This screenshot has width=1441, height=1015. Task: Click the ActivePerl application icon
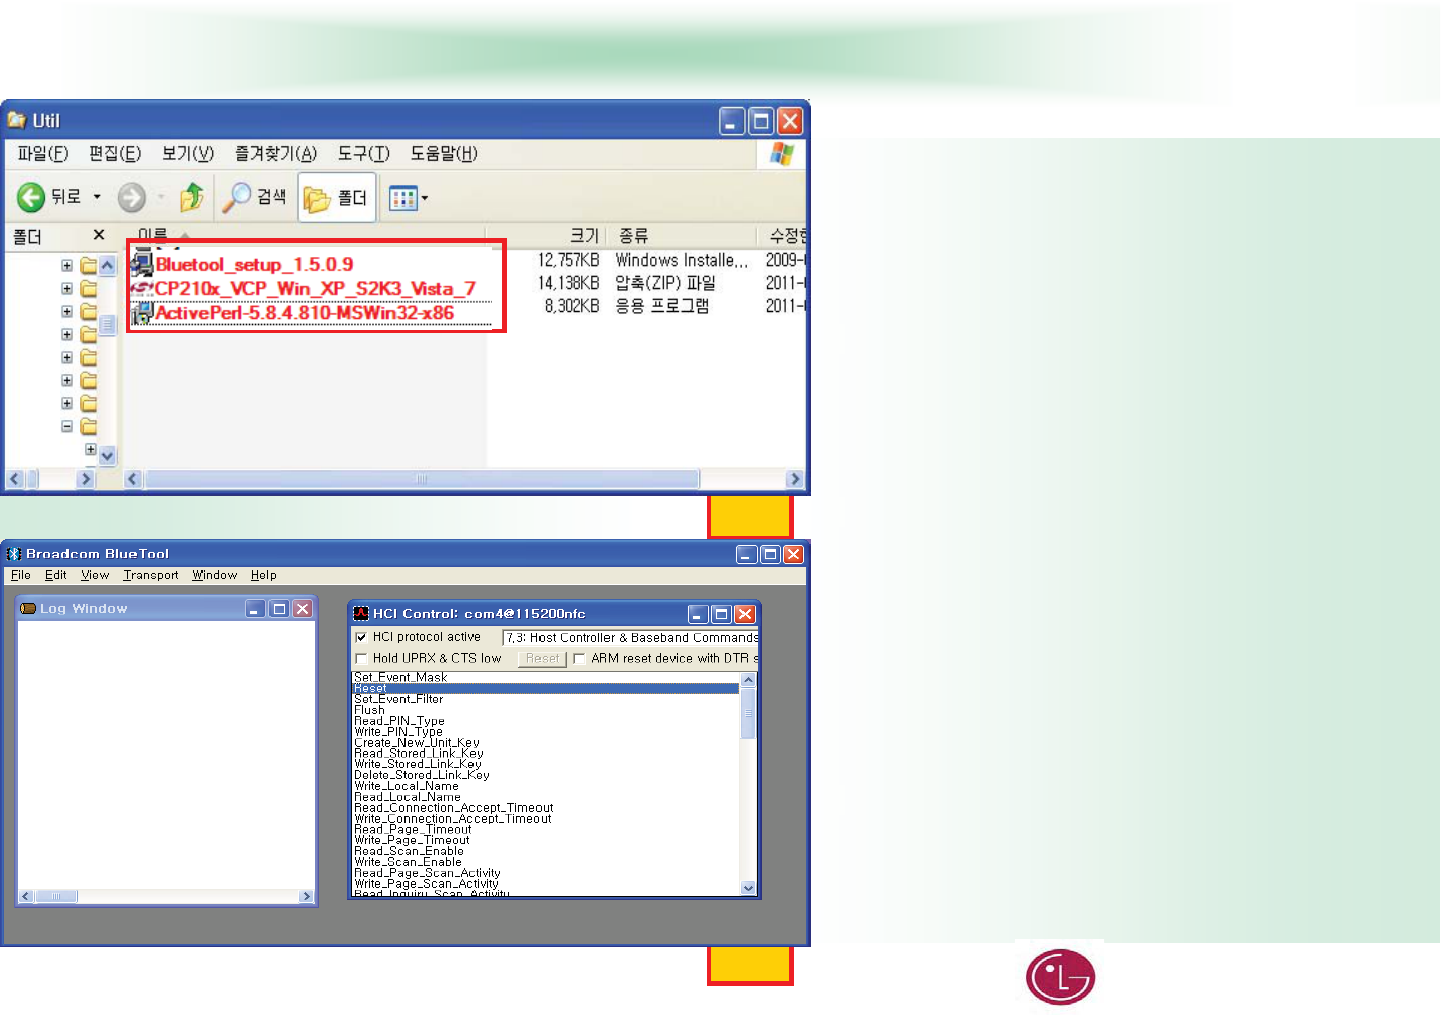pos(142,312)
